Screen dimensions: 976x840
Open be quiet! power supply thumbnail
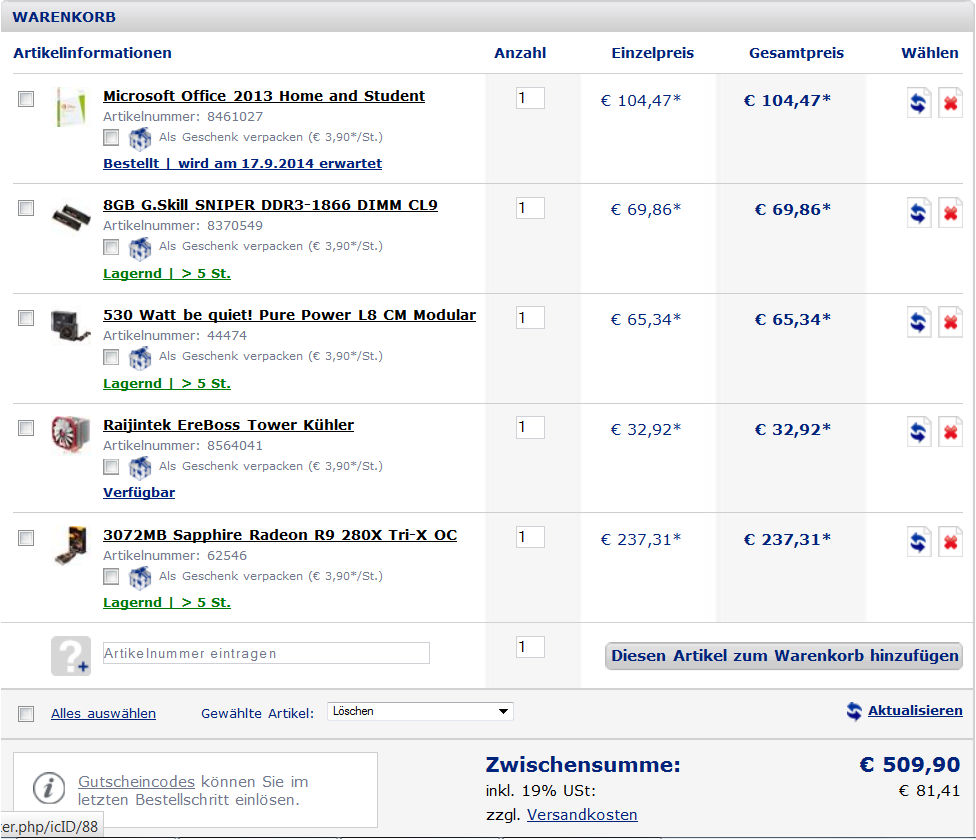[71, 326]
